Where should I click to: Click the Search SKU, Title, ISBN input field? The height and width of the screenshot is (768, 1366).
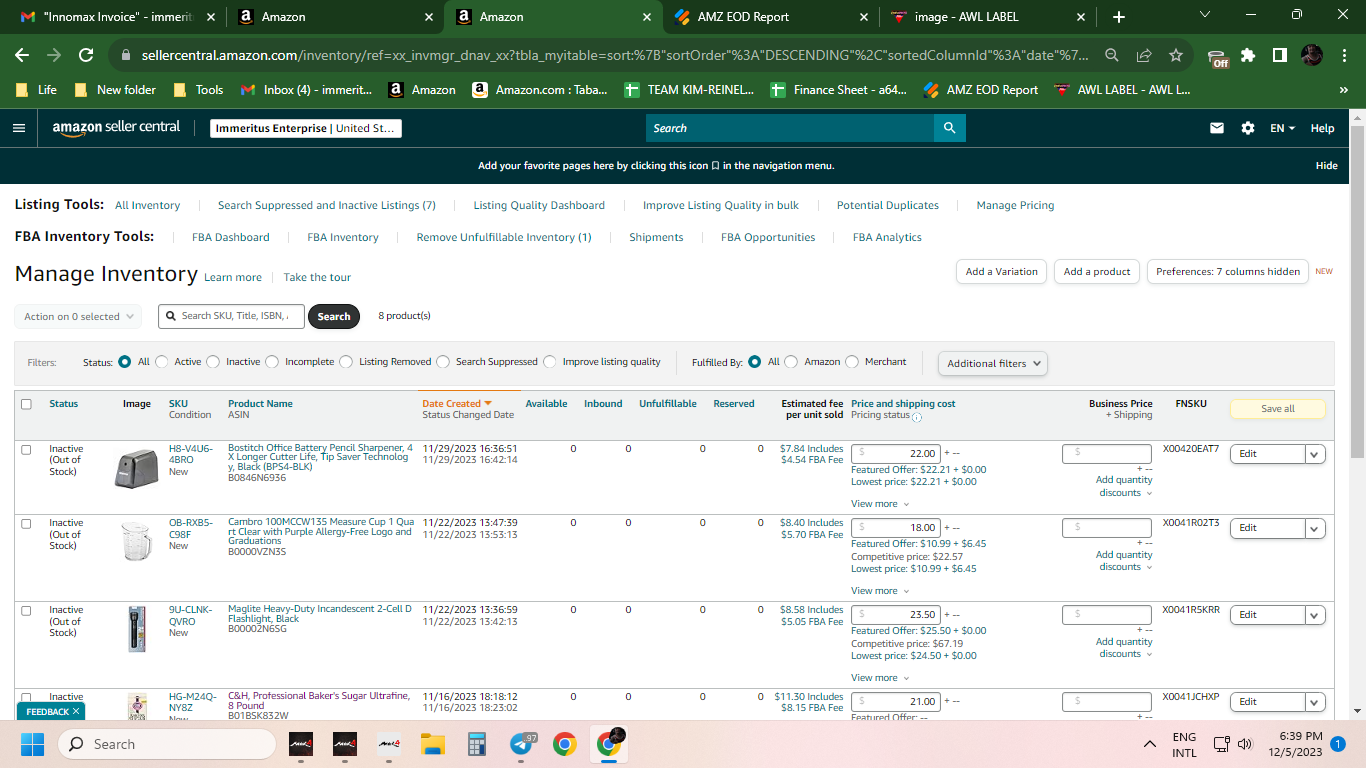pos(233,316)
